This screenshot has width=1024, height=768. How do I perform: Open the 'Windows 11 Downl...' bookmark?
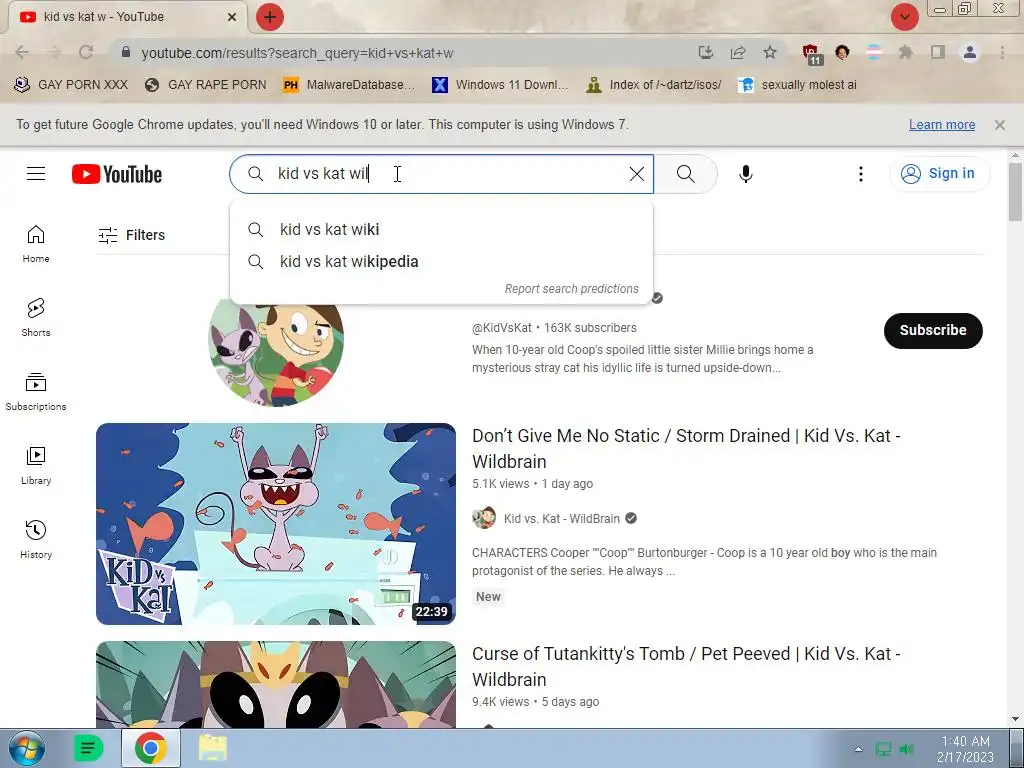500,85
